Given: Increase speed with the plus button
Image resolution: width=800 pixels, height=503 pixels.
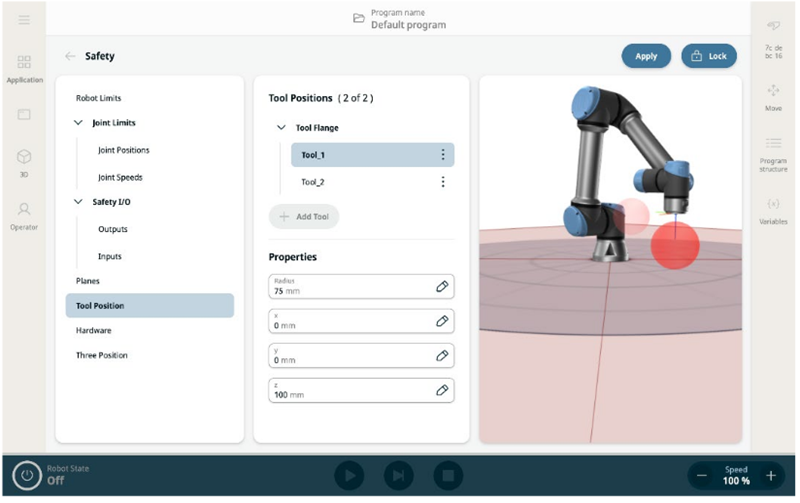Looking at the screenshot, I should tap(770, 476).
